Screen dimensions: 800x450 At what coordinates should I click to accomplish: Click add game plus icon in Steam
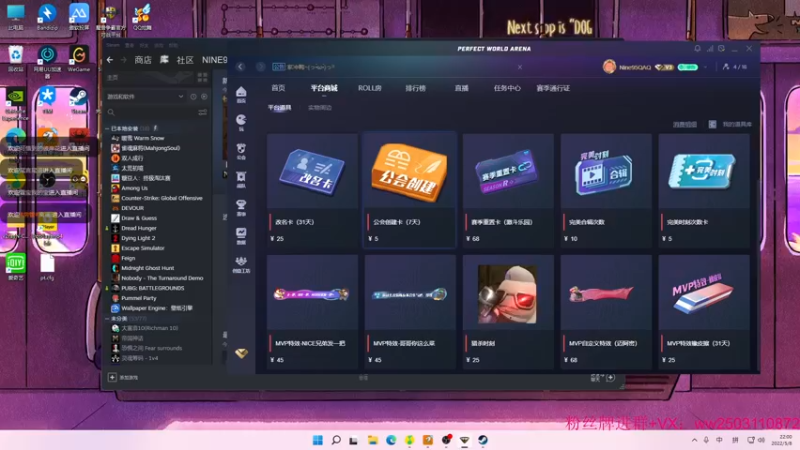pos(112,378)
